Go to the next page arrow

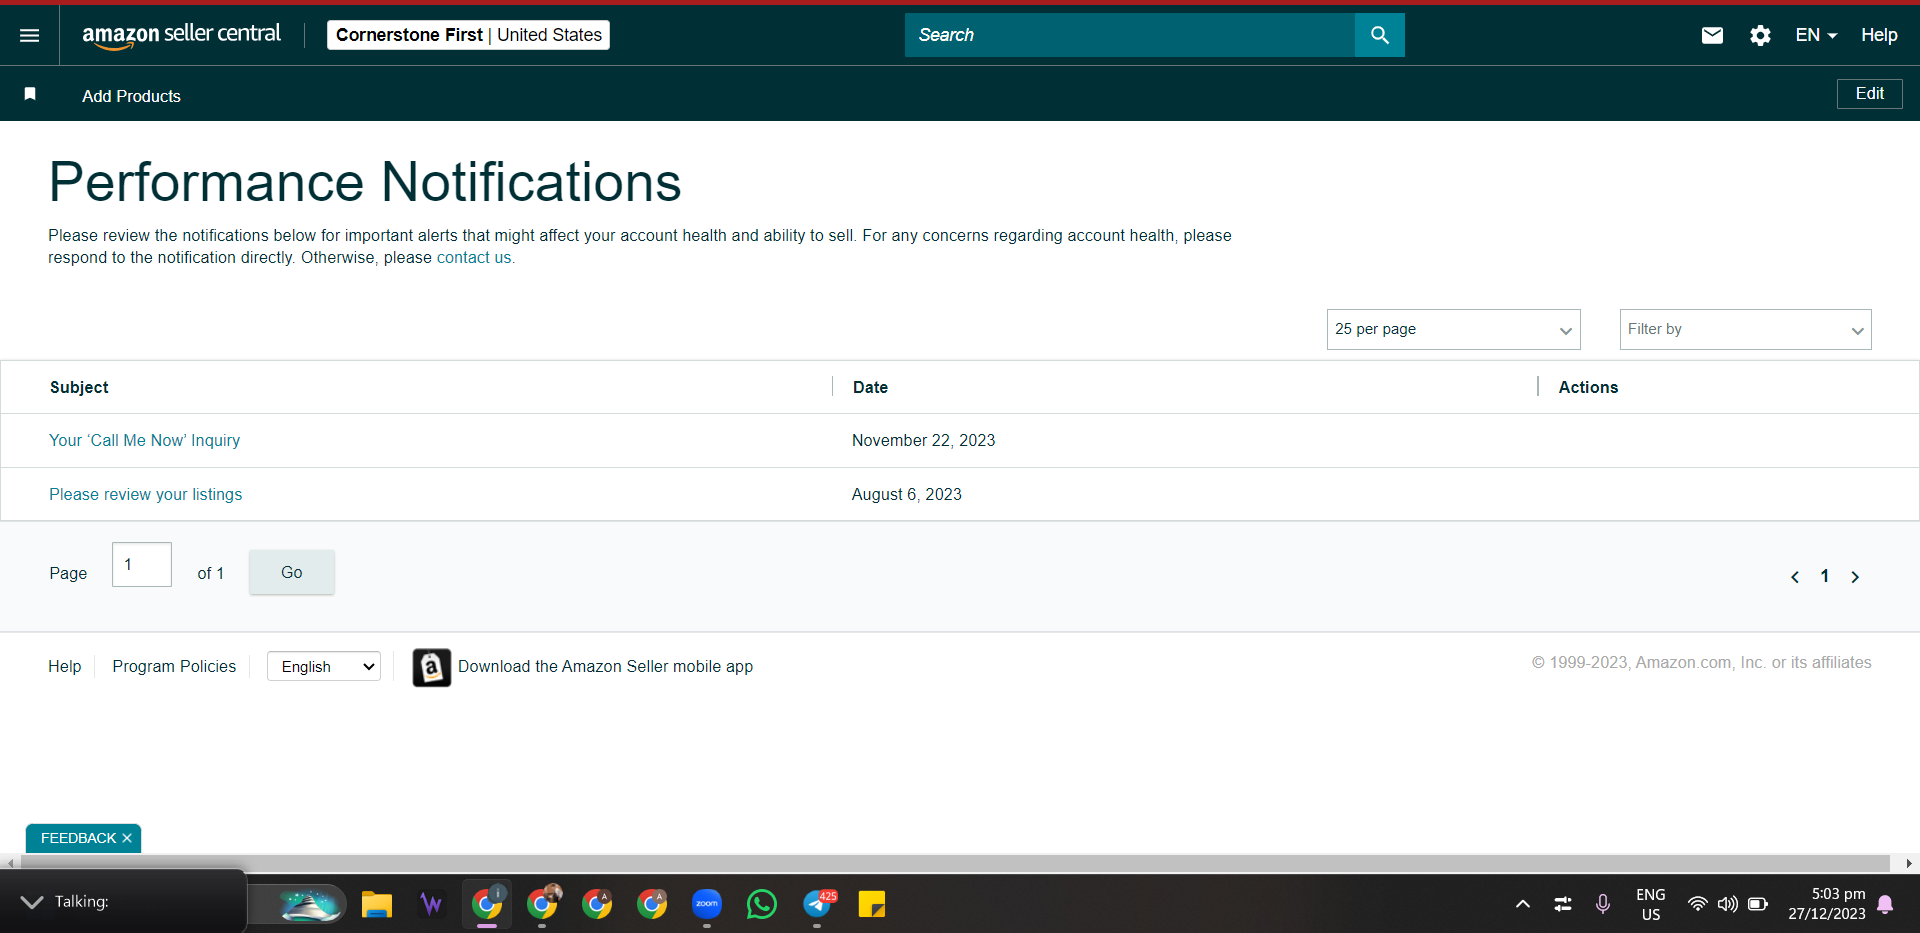point(1855,577)
